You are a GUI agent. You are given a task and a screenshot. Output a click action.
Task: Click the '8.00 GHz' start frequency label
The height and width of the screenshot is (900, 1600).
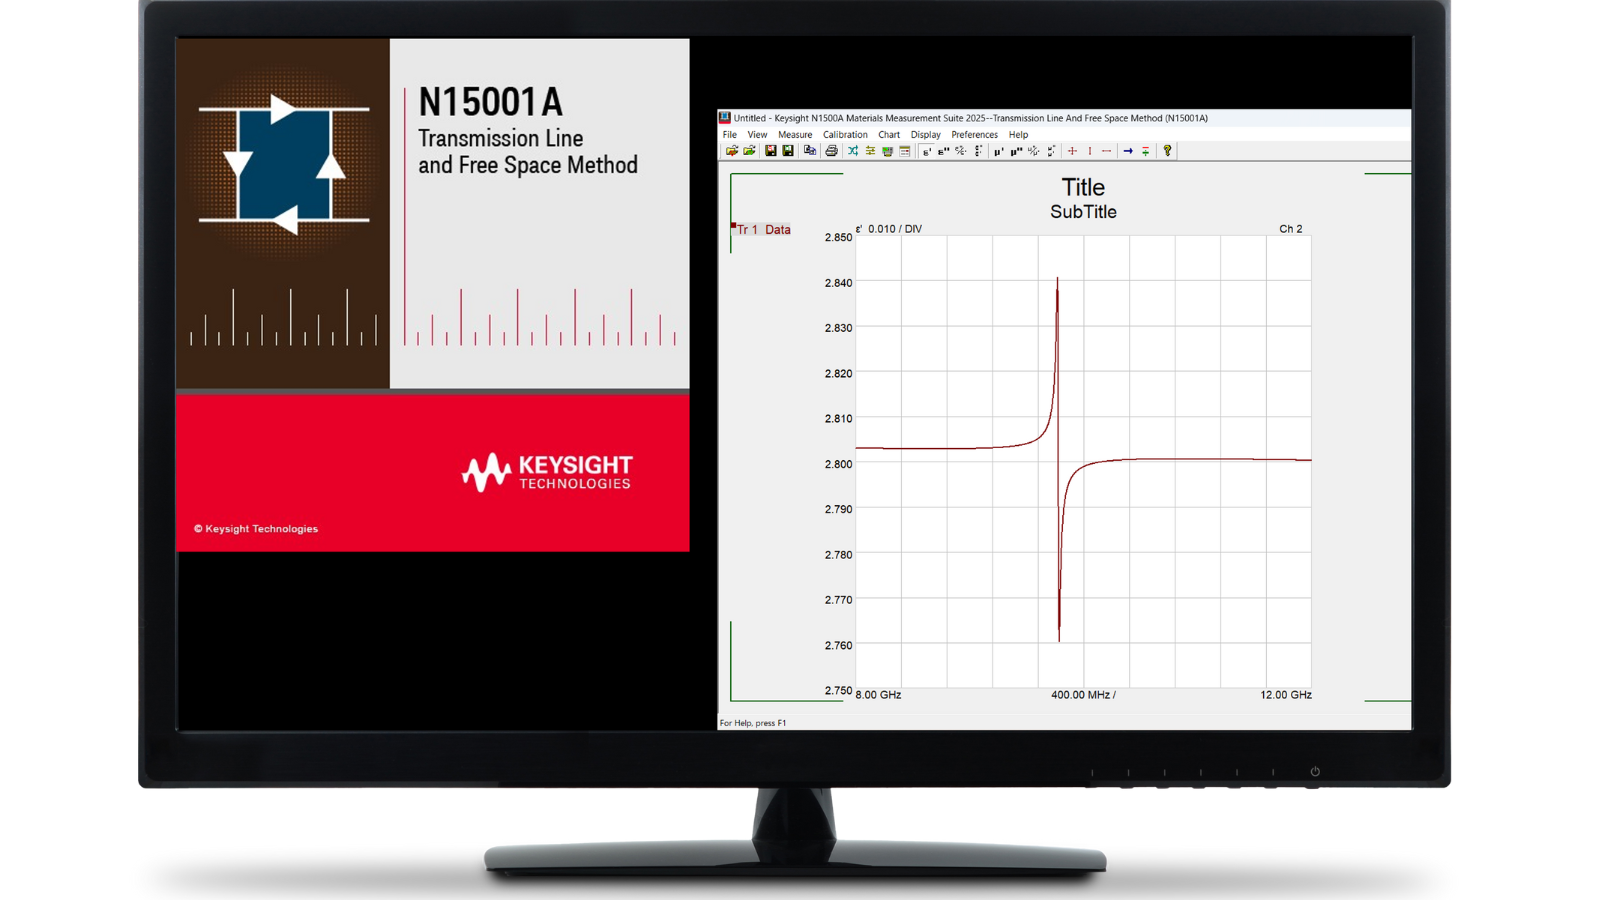point(879,695)
